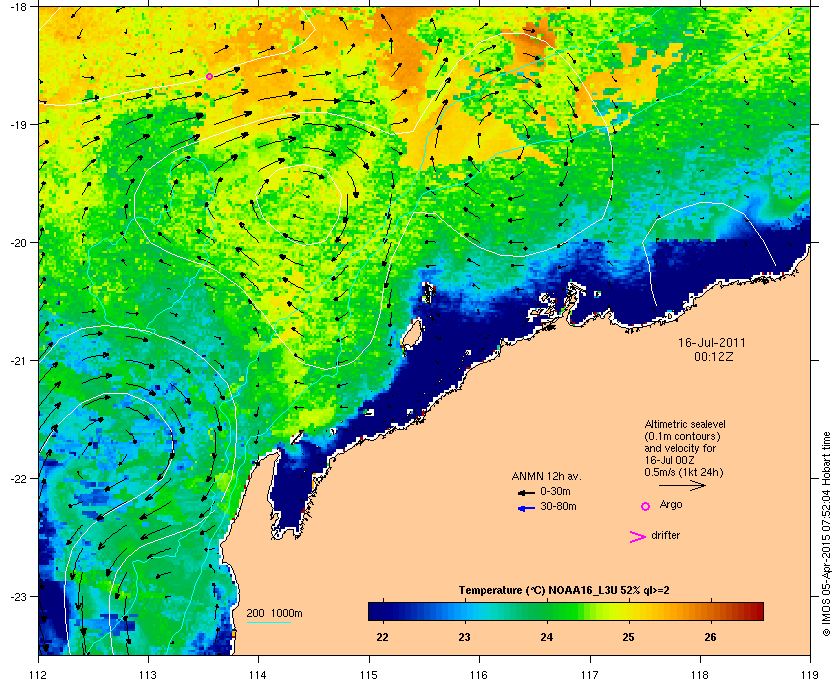Screen dimensions: 840x680
Task: Click the blue 30-80m legend arrow
Action: pos(526,508)
